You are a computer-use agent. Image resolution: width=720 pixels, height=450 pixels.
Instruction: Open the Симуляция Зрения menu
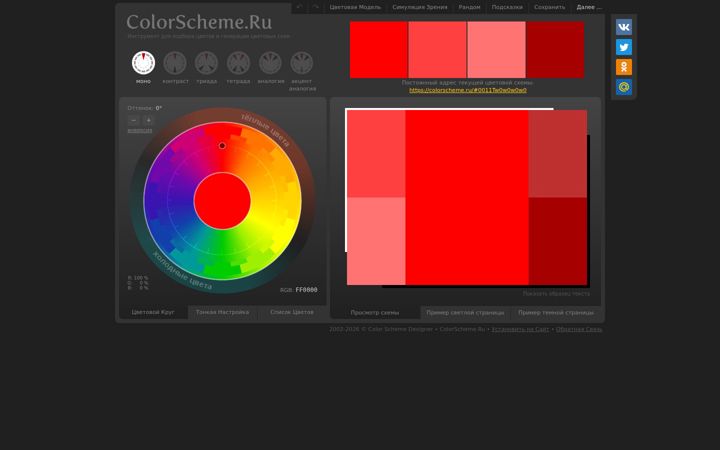(x=420, y=7)
